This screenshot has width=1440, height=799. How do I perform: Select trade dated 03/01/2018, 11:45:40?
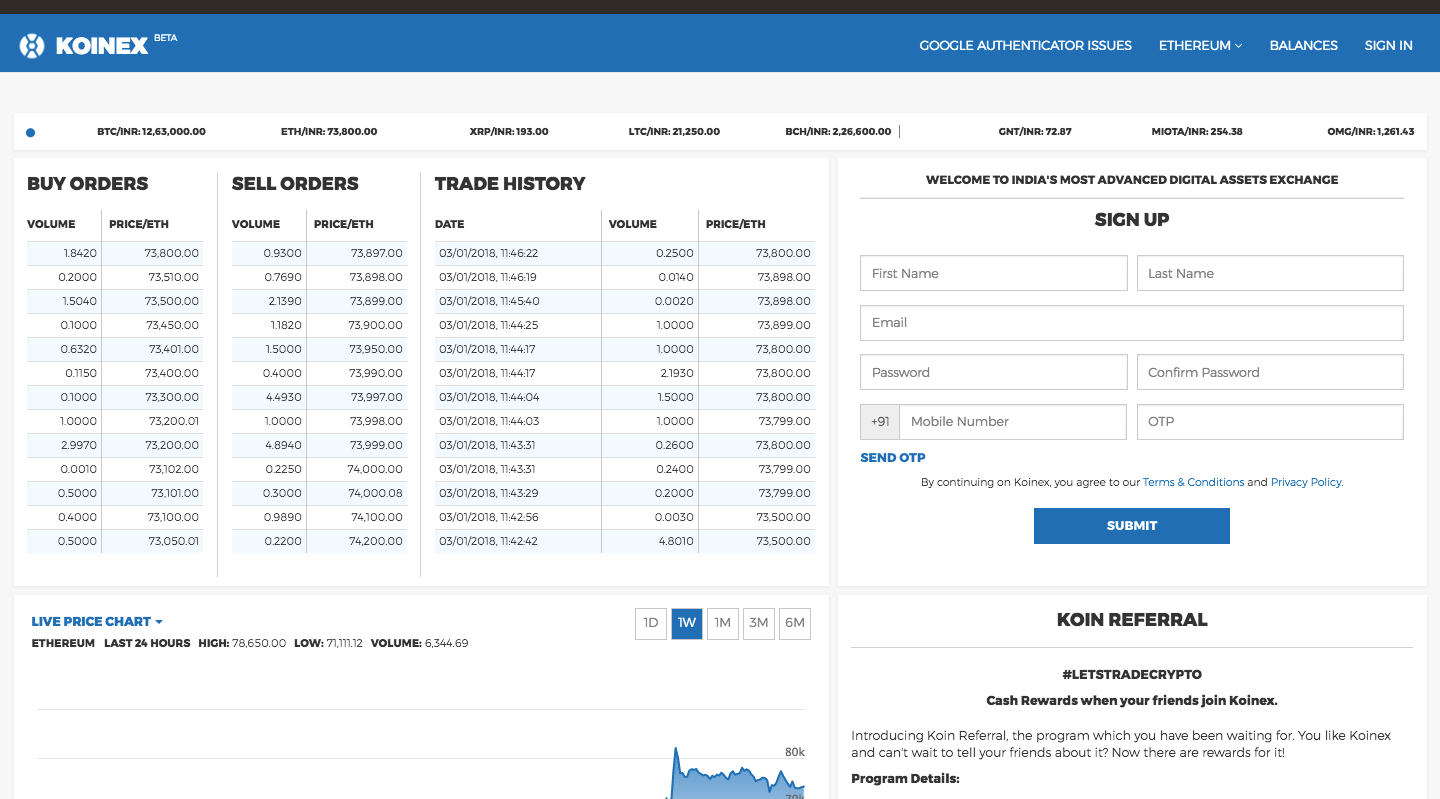[625, 301]
